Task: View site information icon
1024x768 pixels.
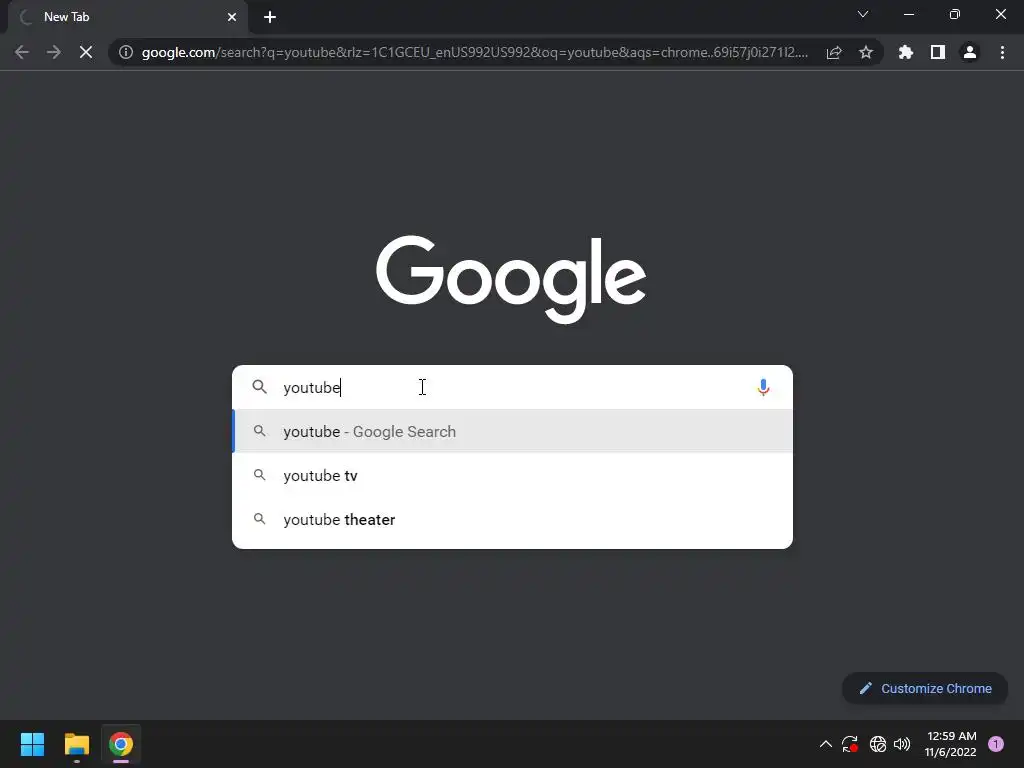Action: pos(126,52)
